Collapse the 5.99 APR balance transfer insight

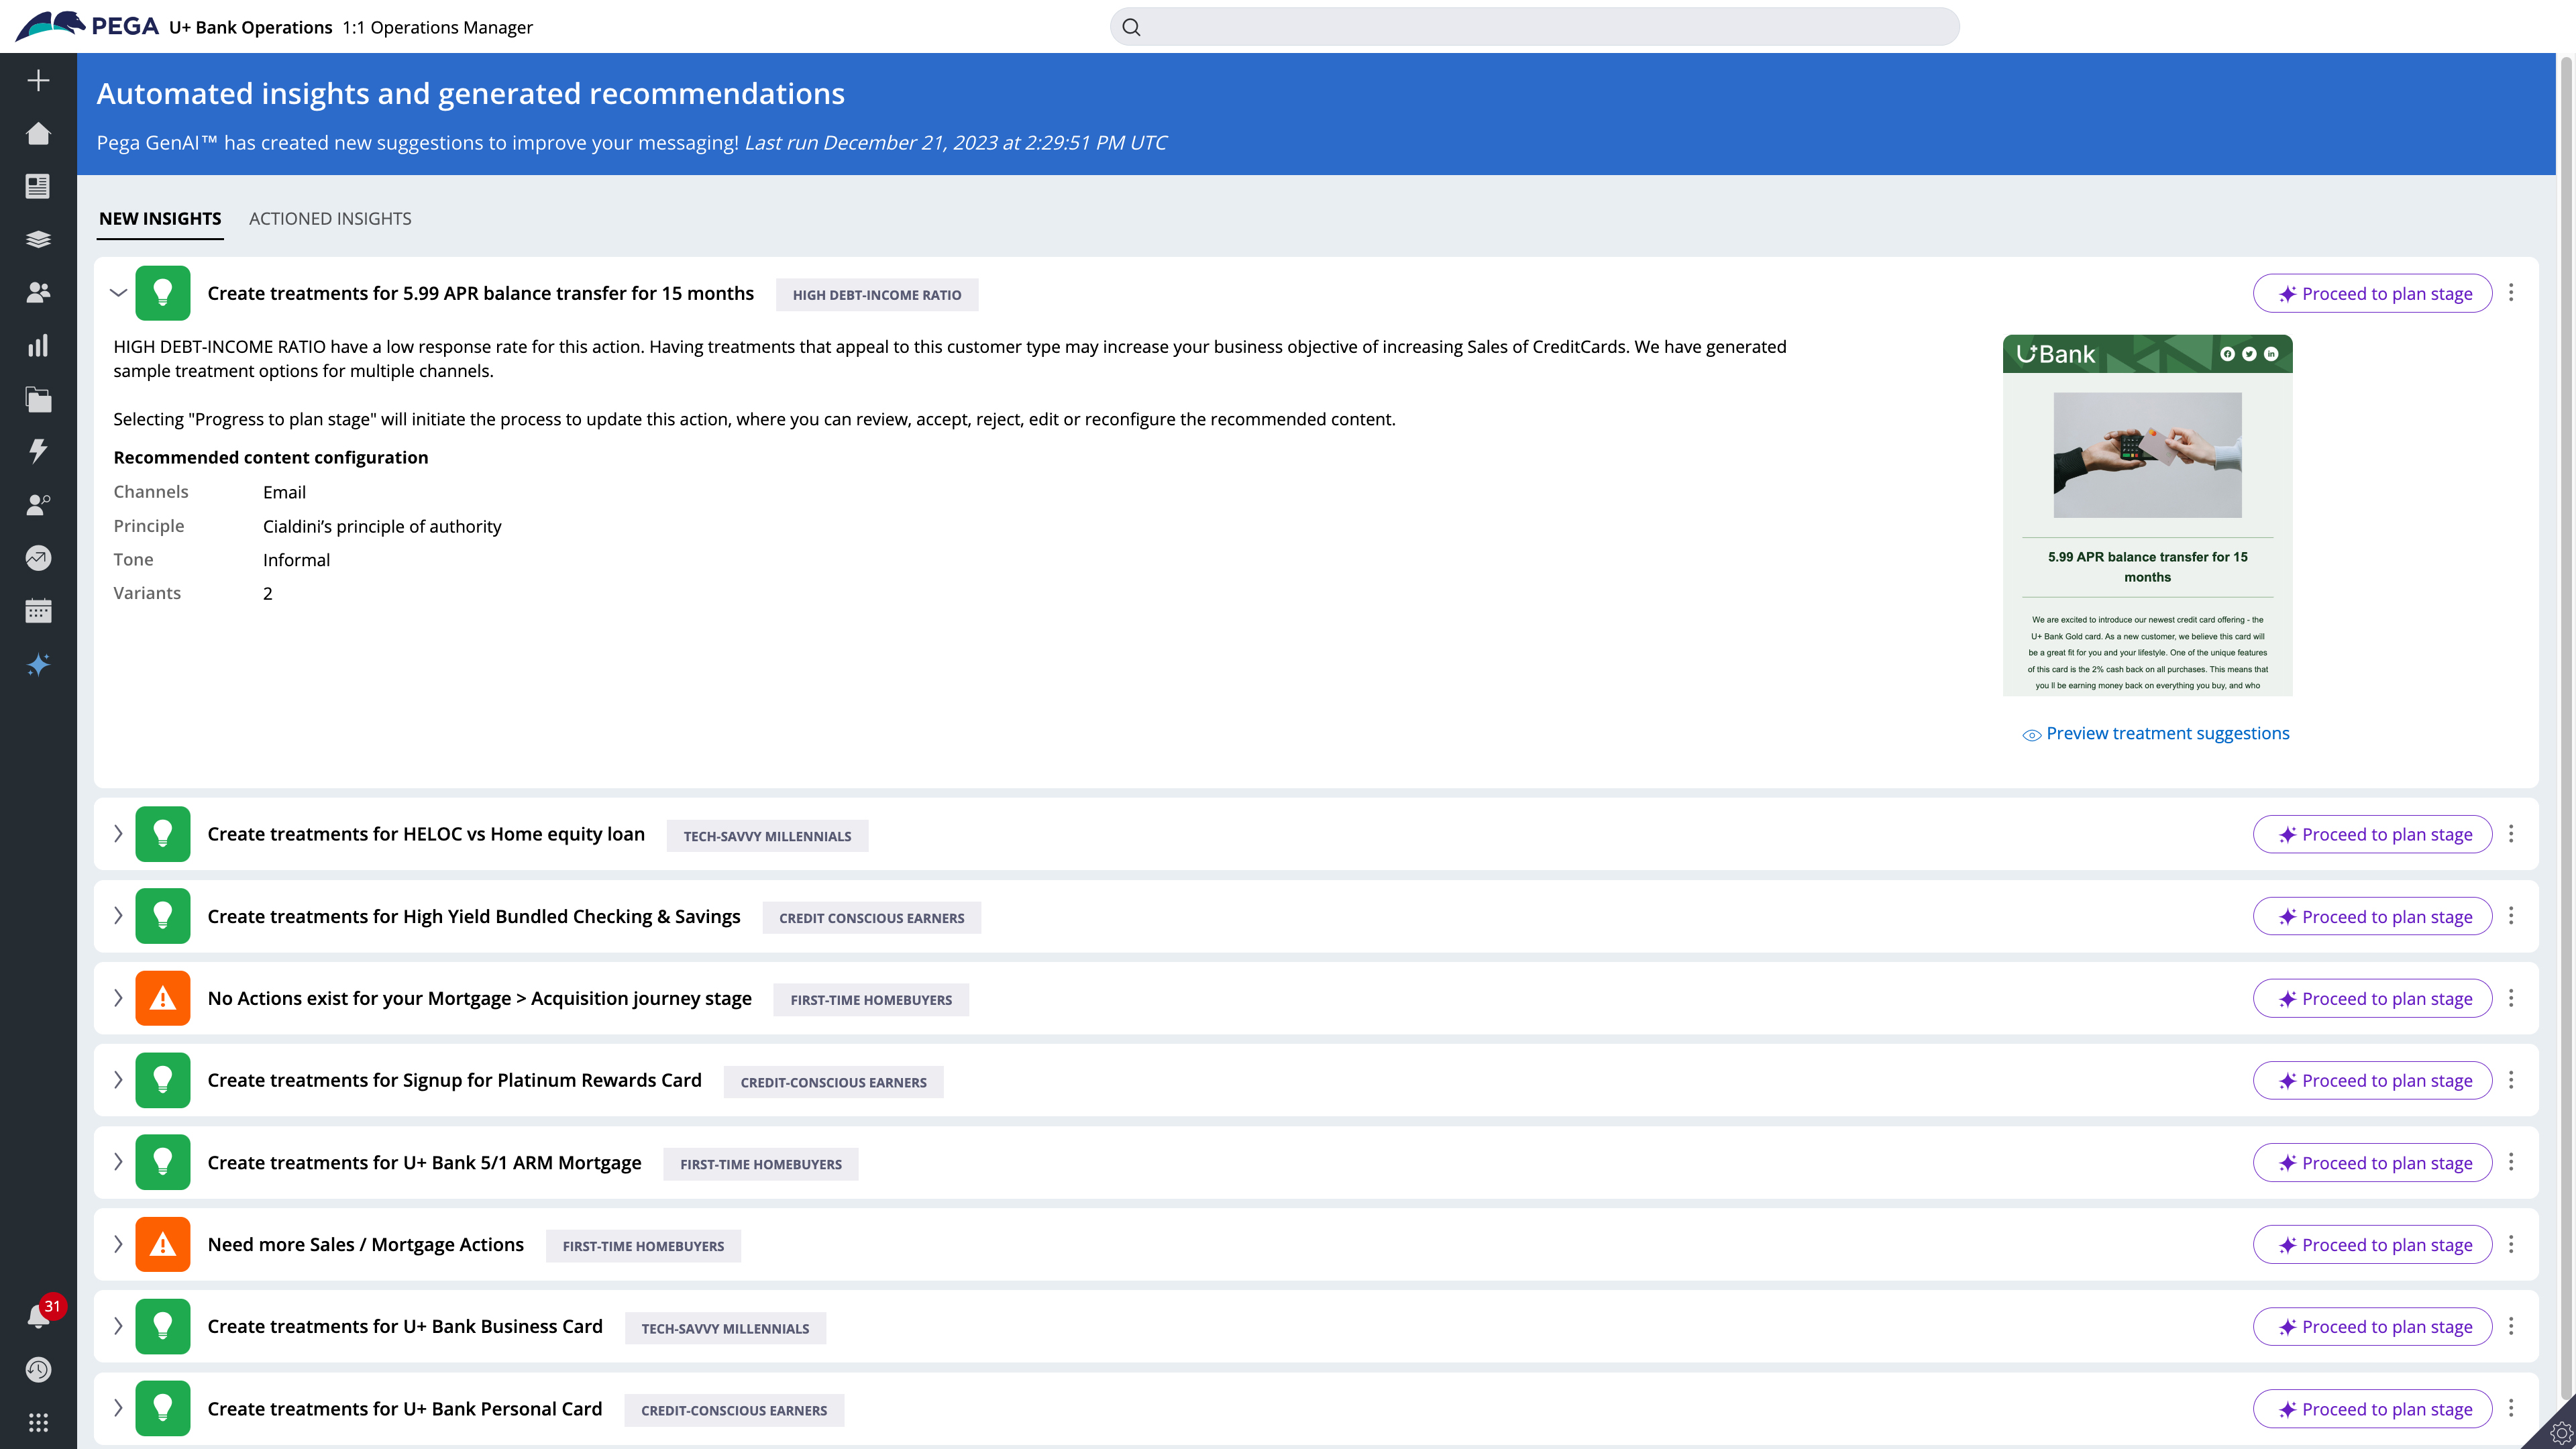tap(118, 293)
